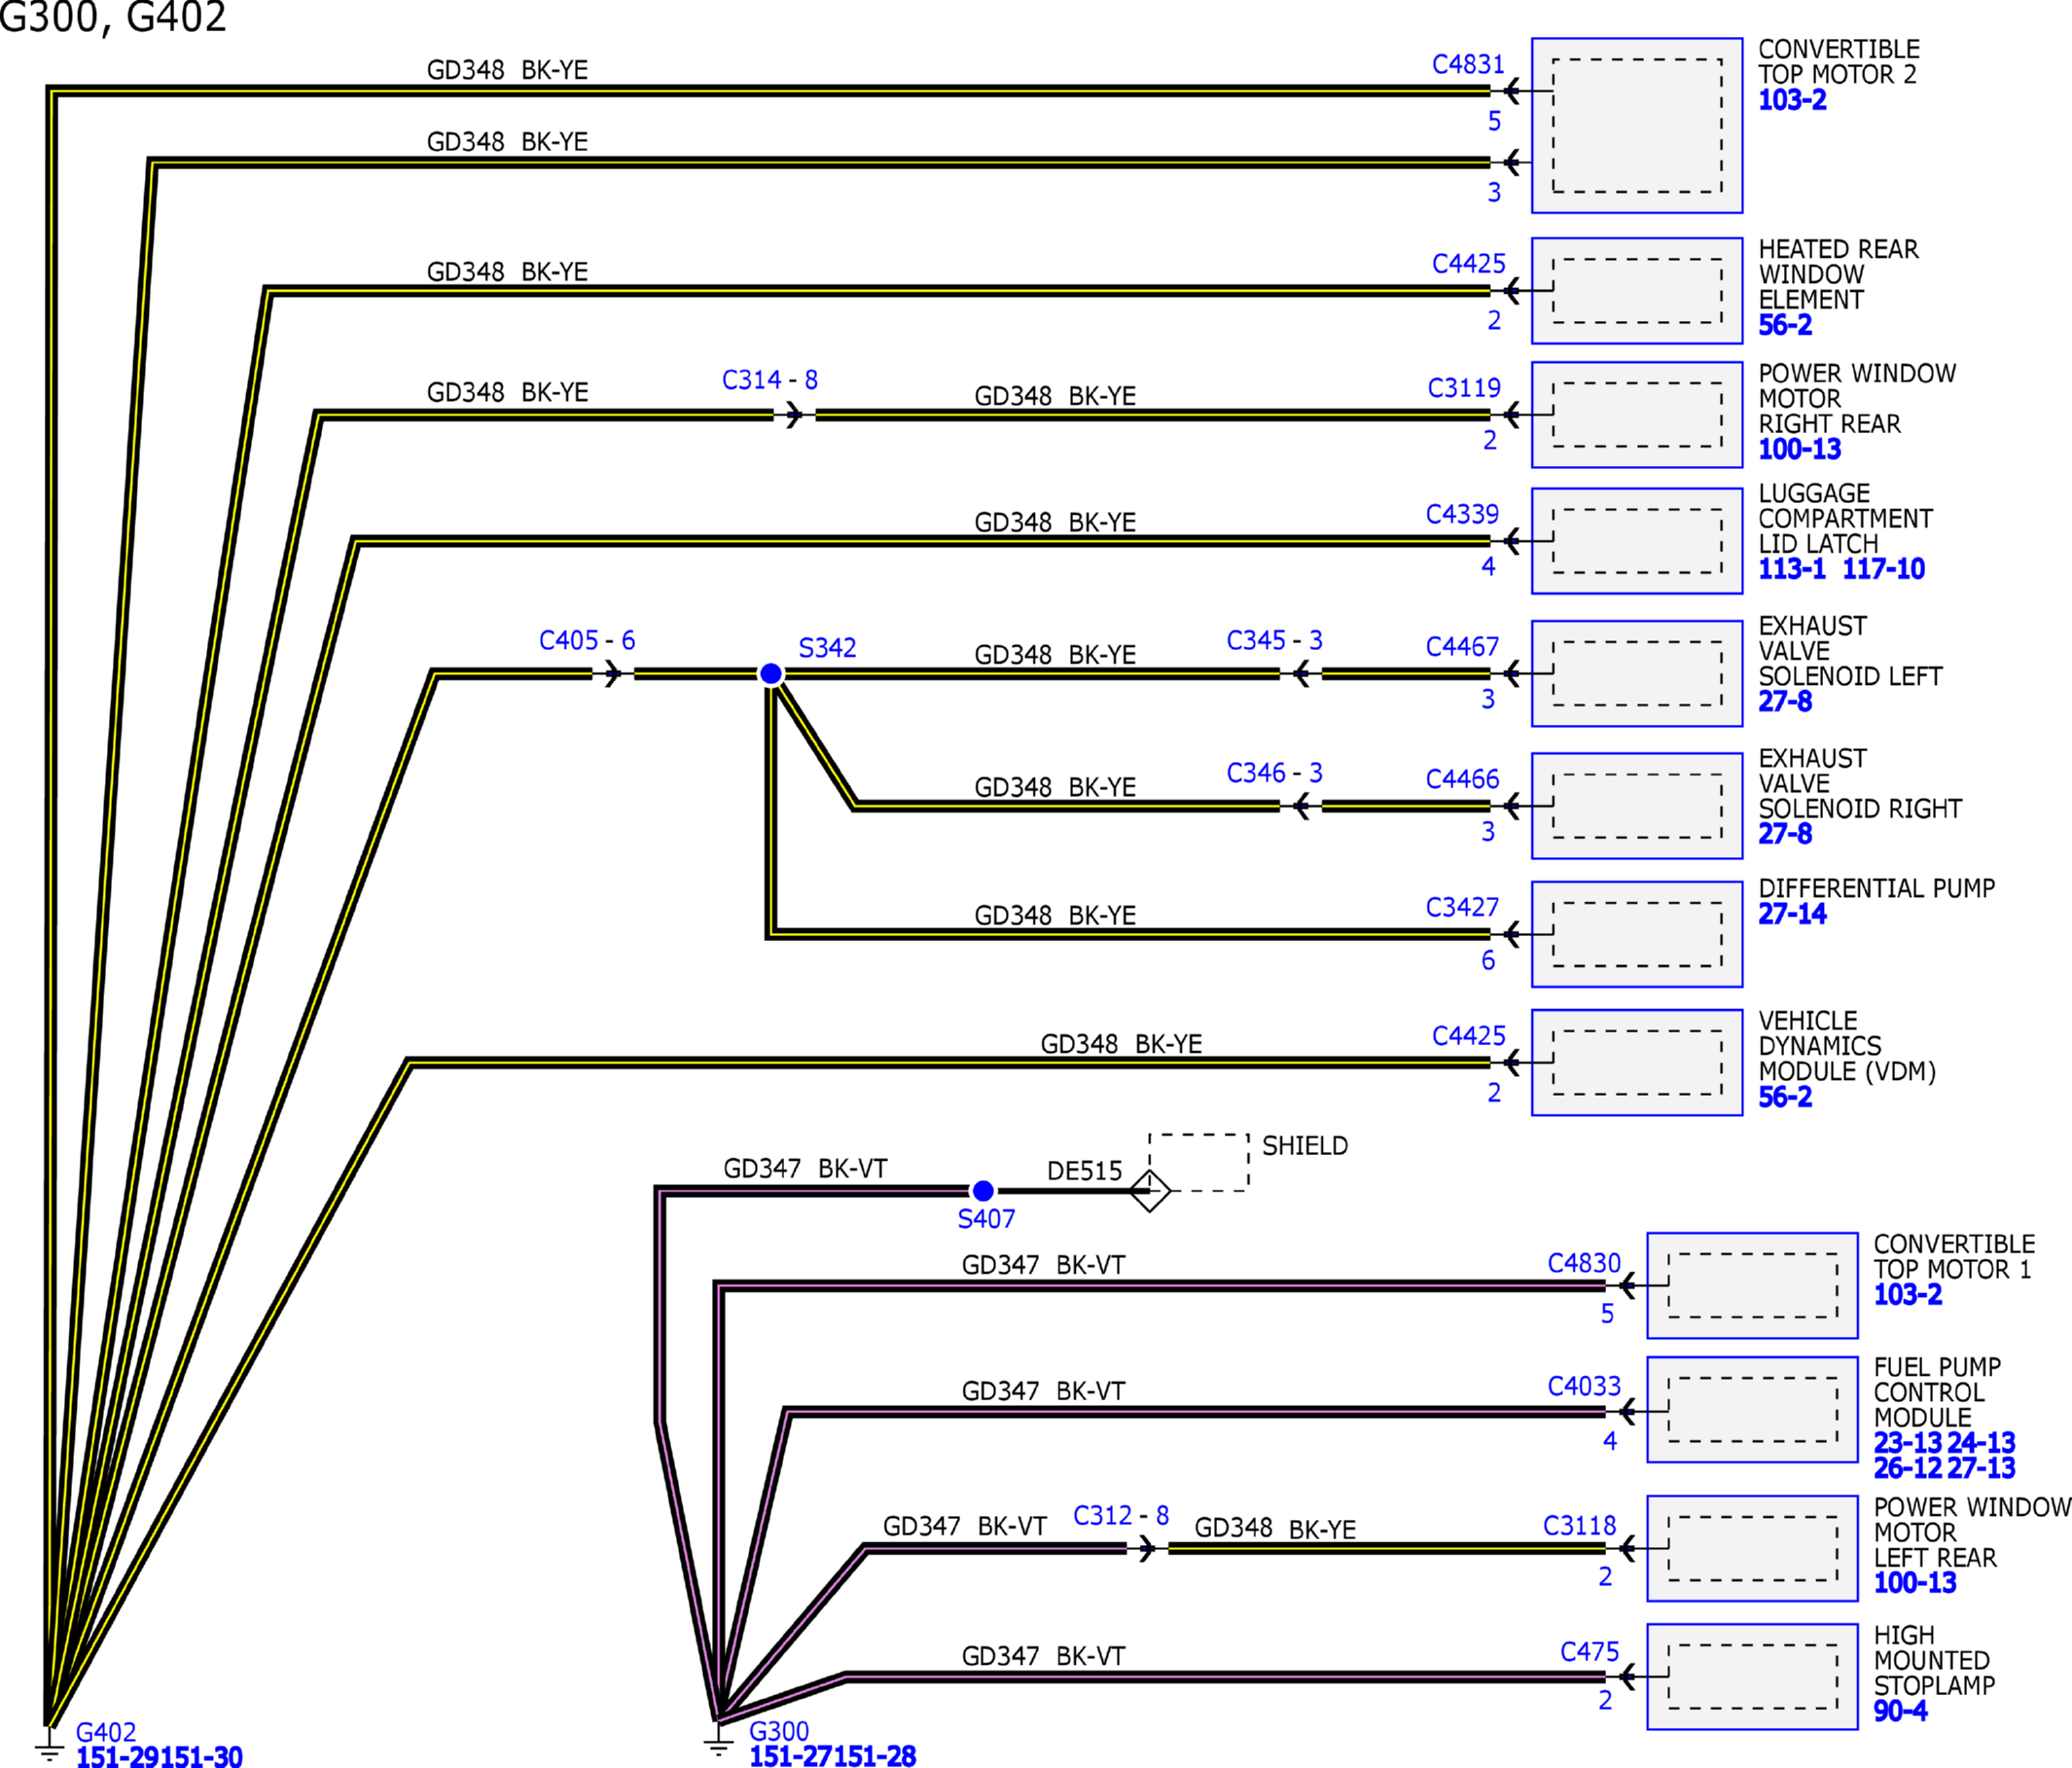Open the 151-30 link beside G402
The width and height of the screenshot is (2072, 1768).
203,1757
